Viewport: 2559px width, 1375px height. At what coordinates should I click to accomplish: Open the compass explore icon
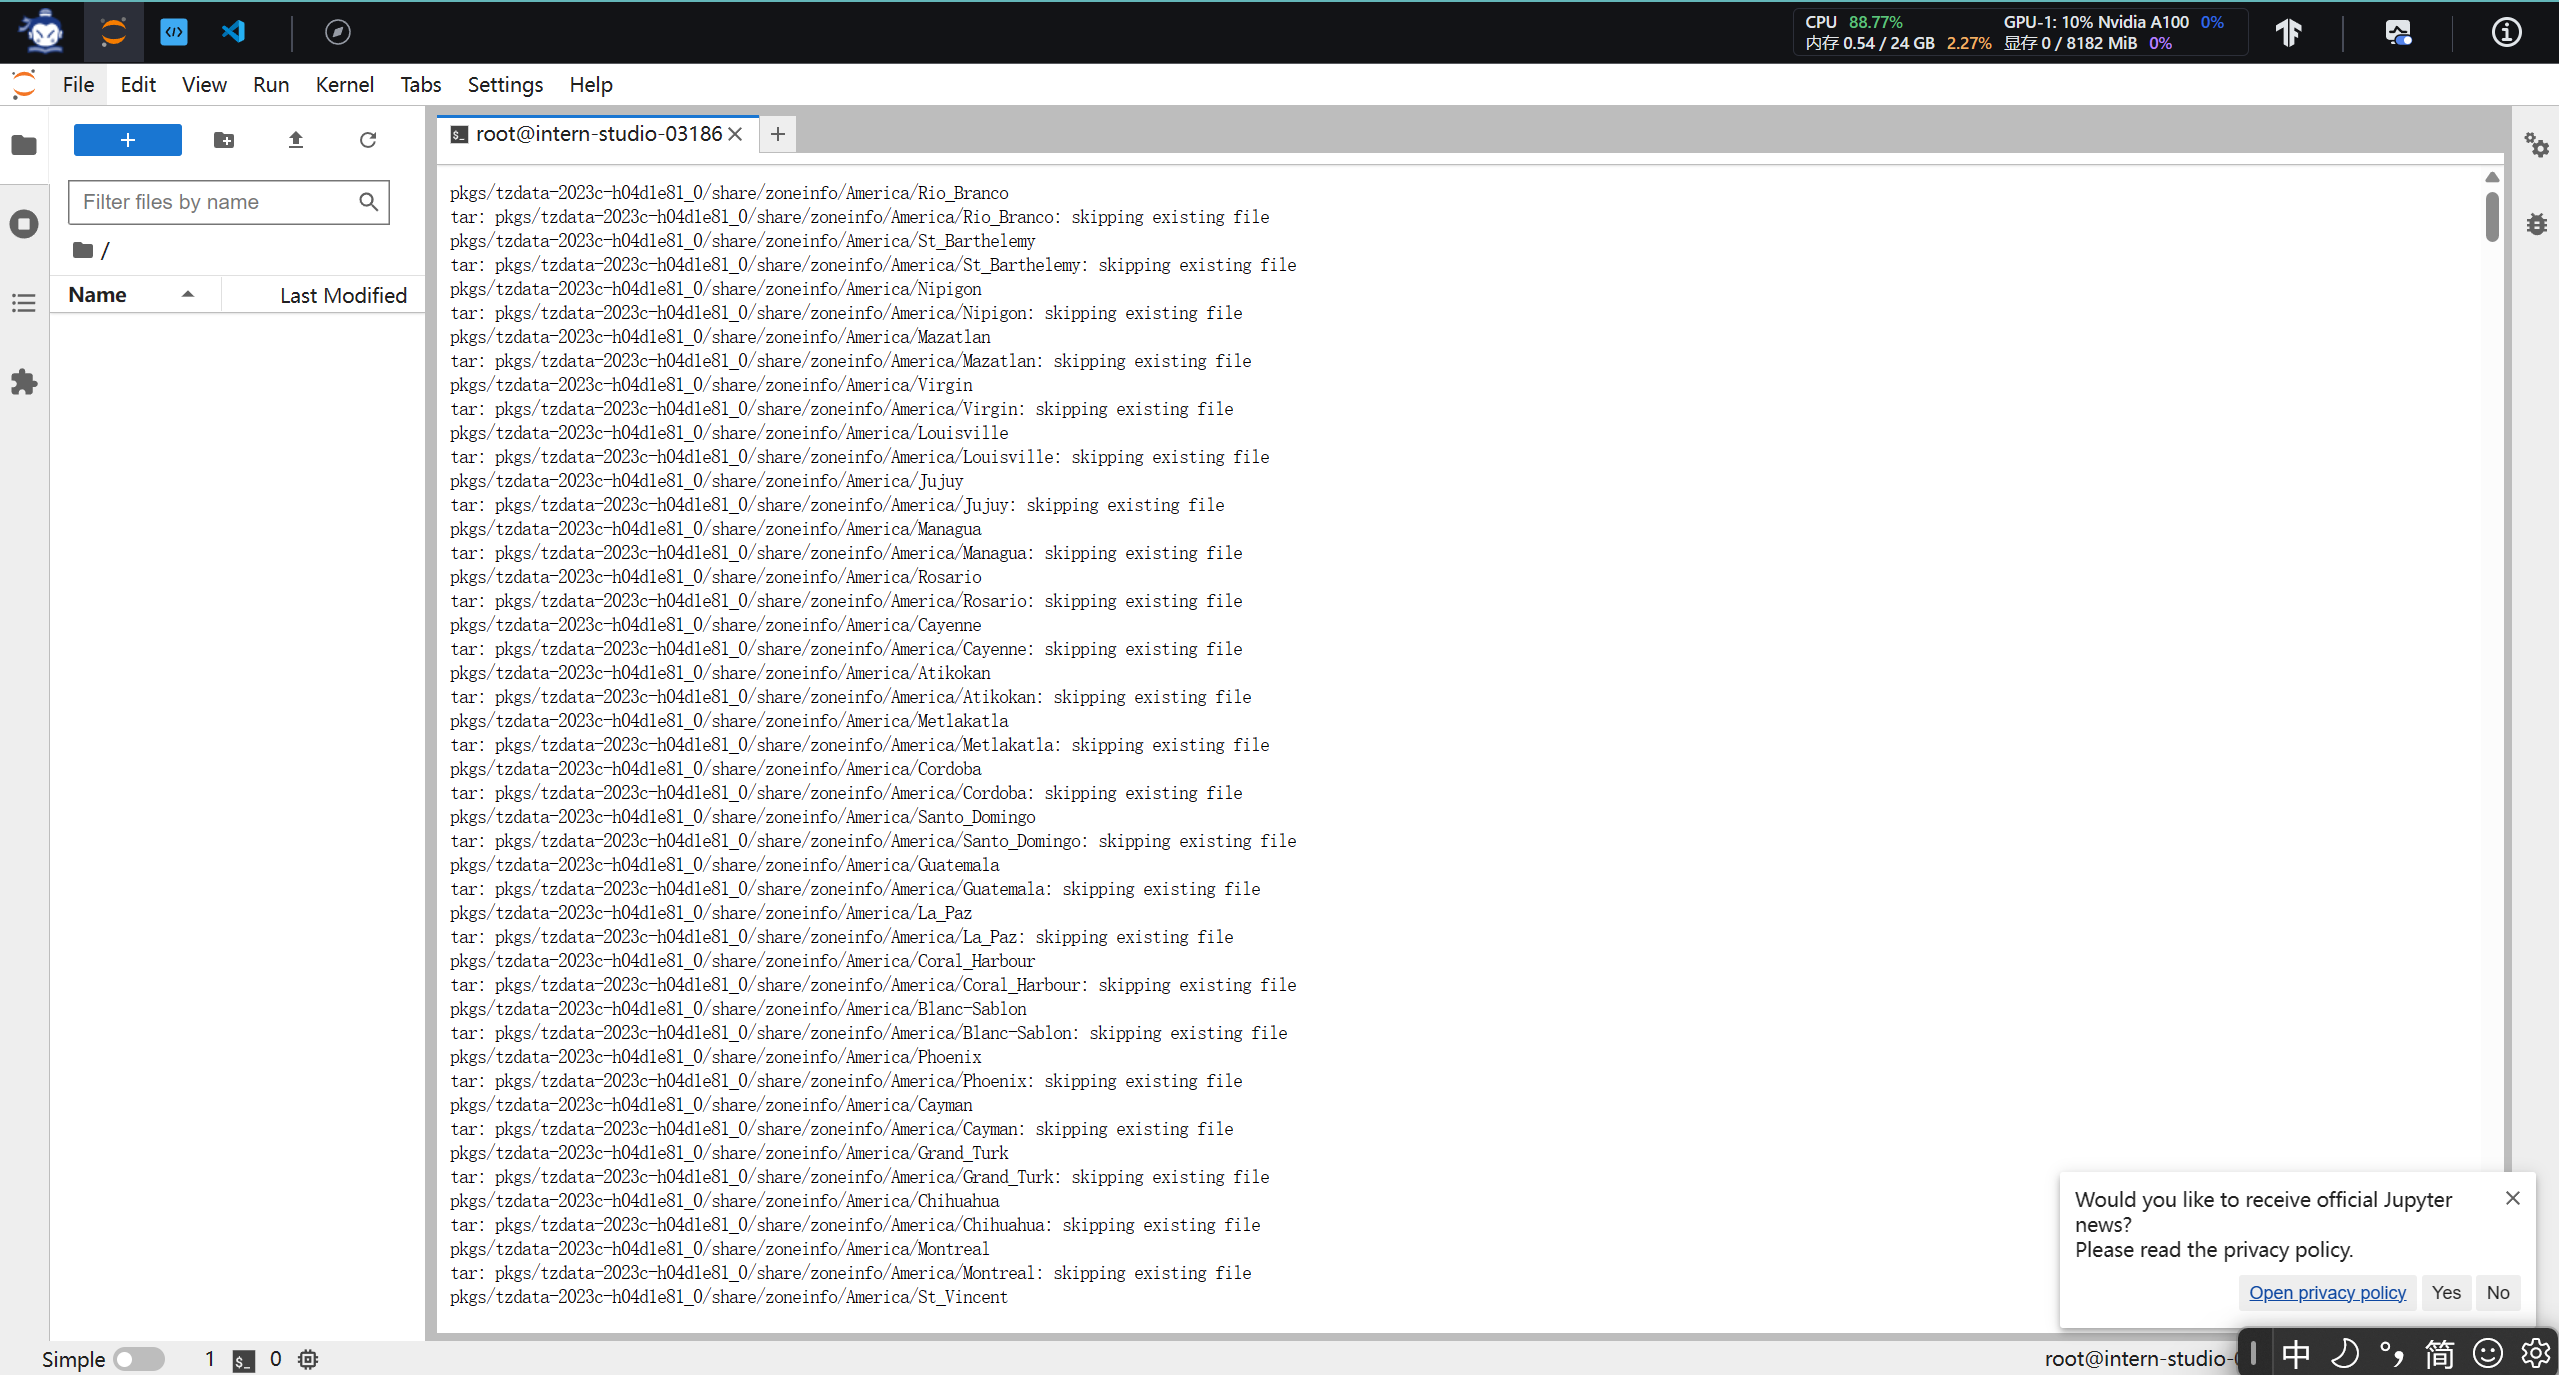(x=338, y=32)
